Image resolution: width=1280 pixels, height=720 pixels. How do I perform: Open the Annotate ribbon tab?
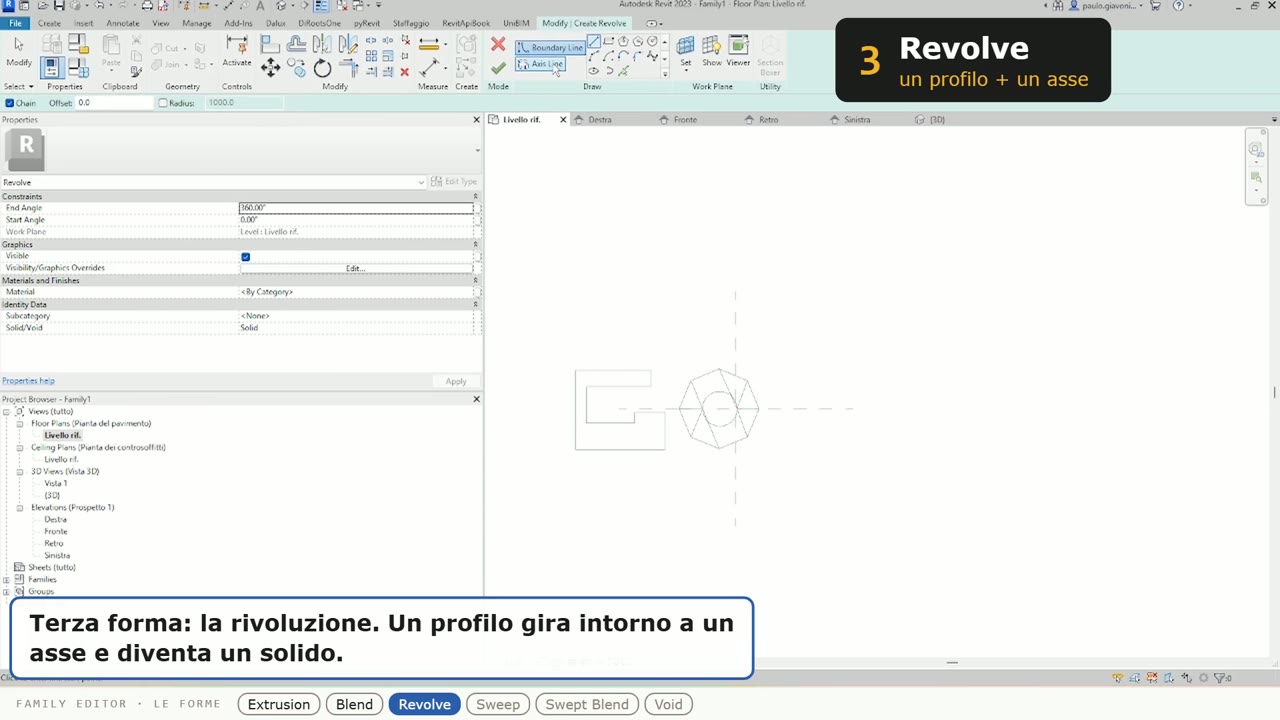tap(123, 23)
